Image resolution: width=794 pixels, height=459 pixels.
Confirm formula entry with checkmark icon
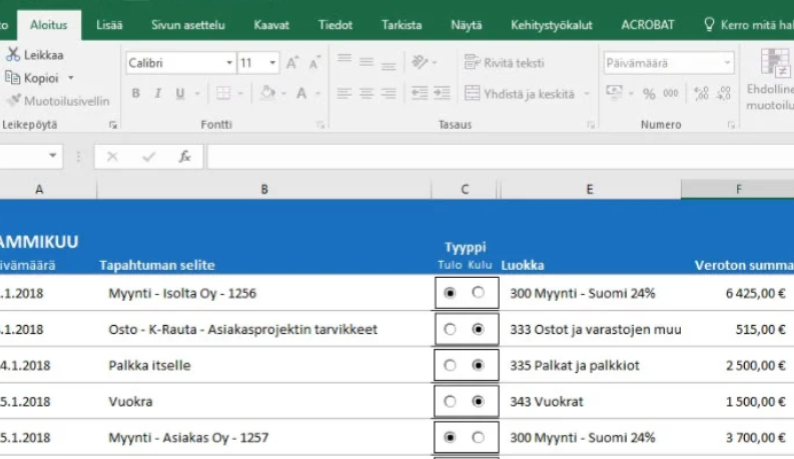coord(148,157)
